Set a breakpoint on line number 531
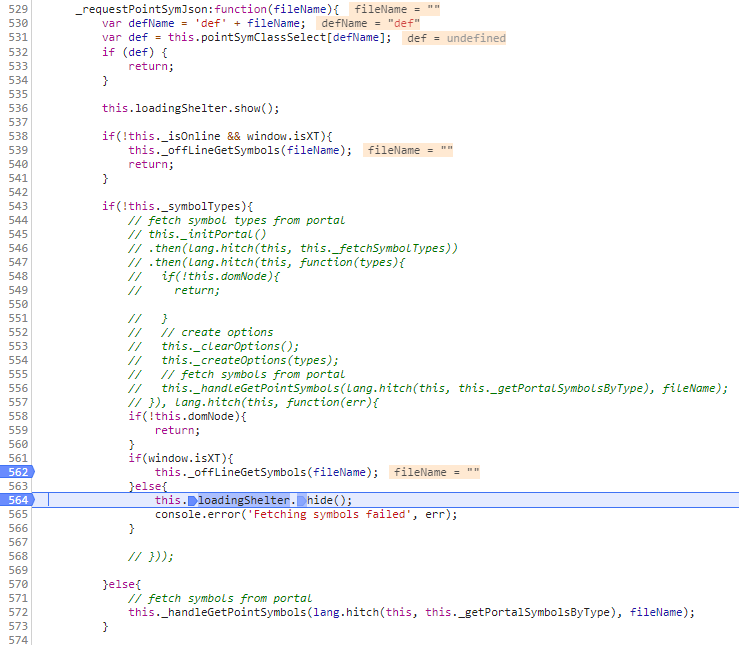 click(18, 37)
